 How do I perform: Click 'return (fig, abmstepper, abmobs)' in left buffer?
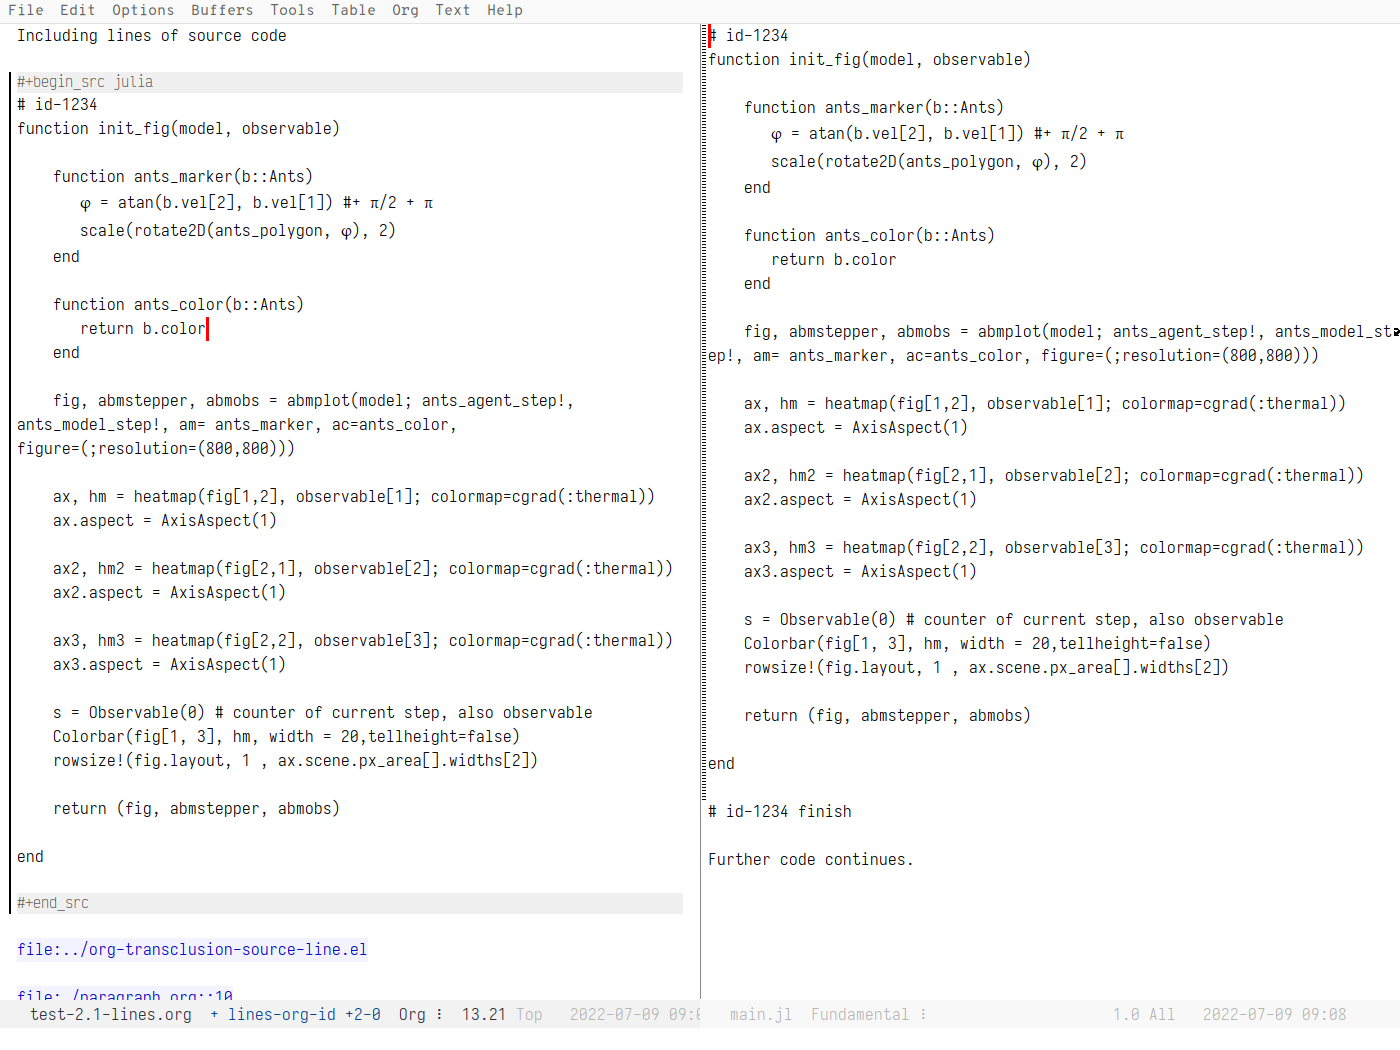(x=196, y=809)
